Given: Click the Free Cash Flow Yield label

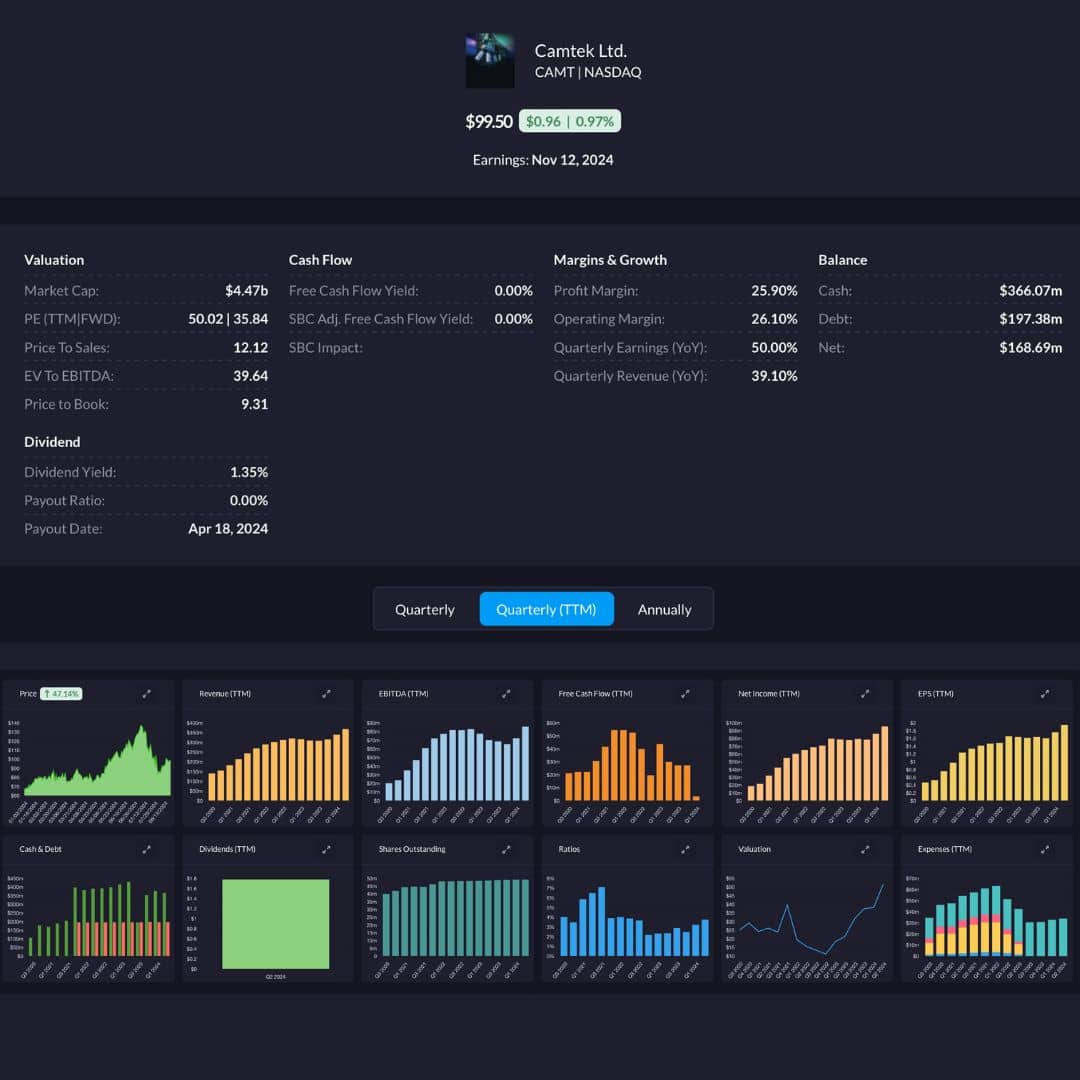Looking at the screenshot, I should point(353,291).
